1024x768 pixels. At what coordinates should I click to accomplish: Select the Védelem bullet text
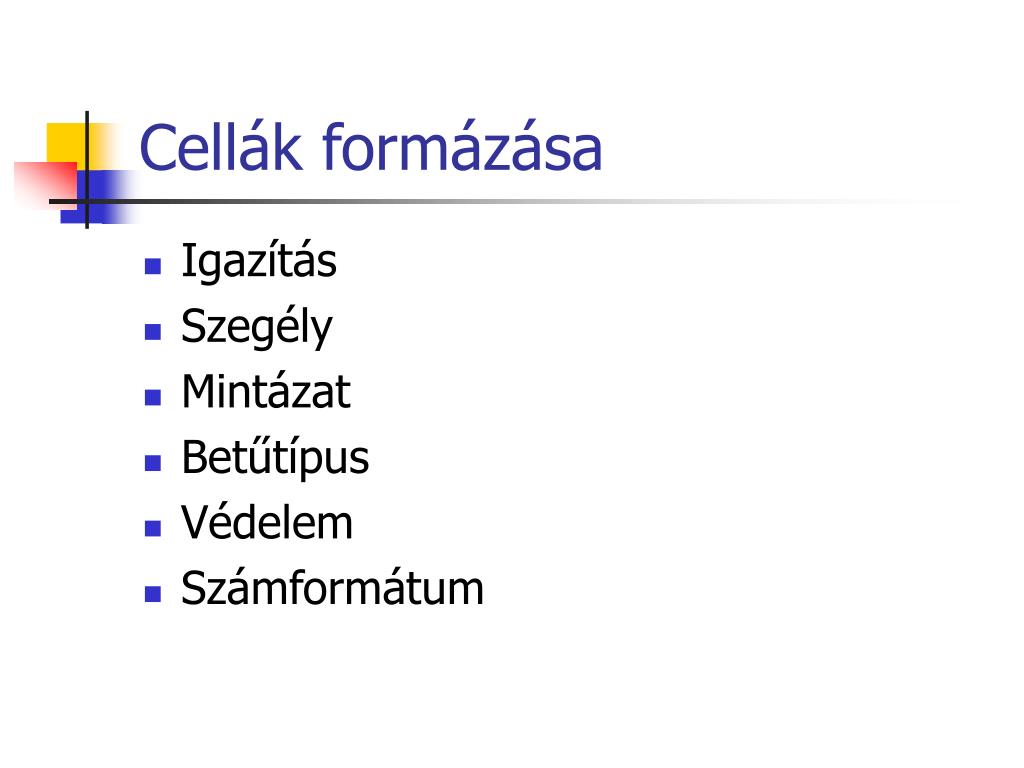coord(267,523)
